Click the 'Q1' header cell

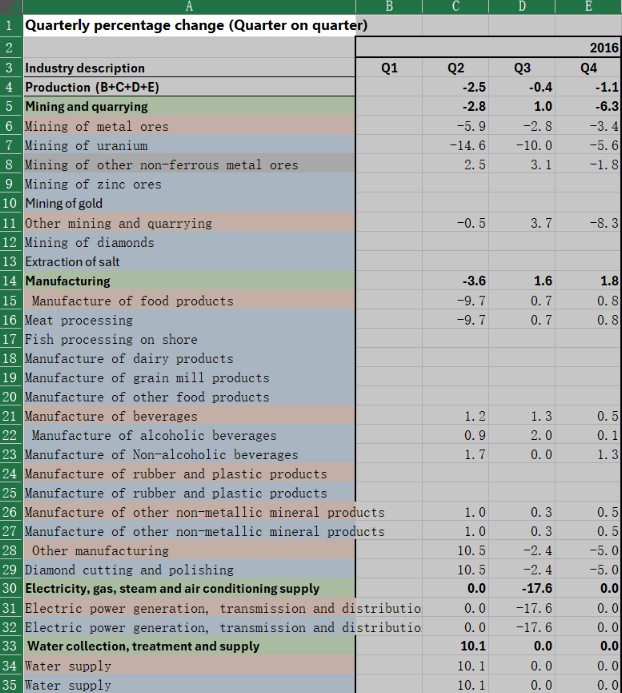coord(390,68)
